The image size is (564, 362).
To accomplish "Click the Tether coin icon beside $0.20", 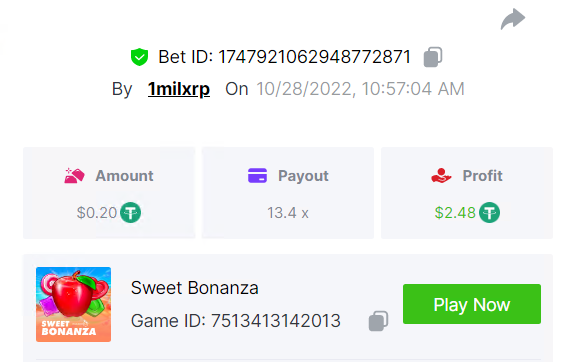I will [130, 213].
